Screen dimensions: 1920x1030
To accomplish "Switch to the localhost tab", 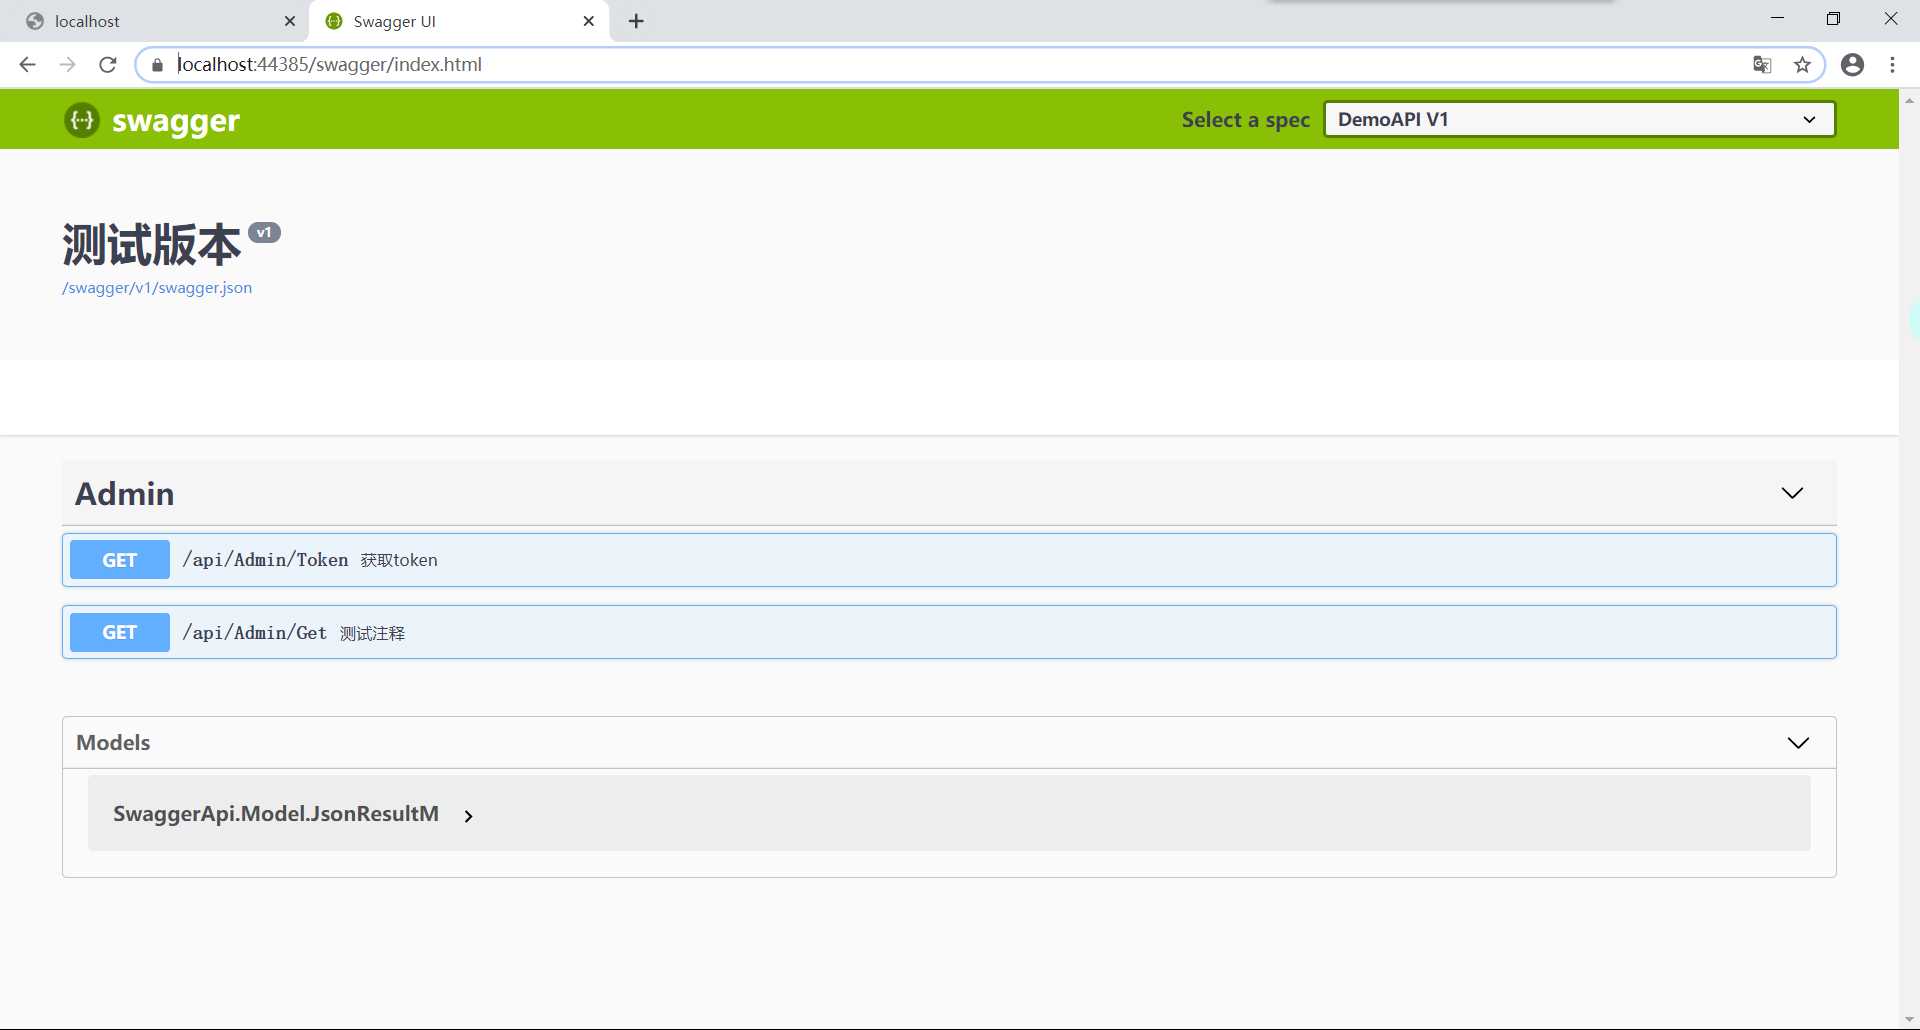I will (x=155, y=21).
